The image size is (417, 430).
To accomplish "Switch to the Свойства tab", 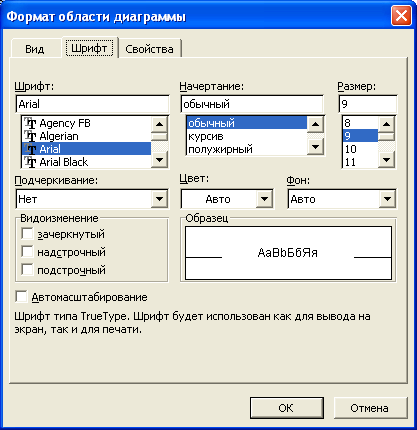I will click(149, 49).
